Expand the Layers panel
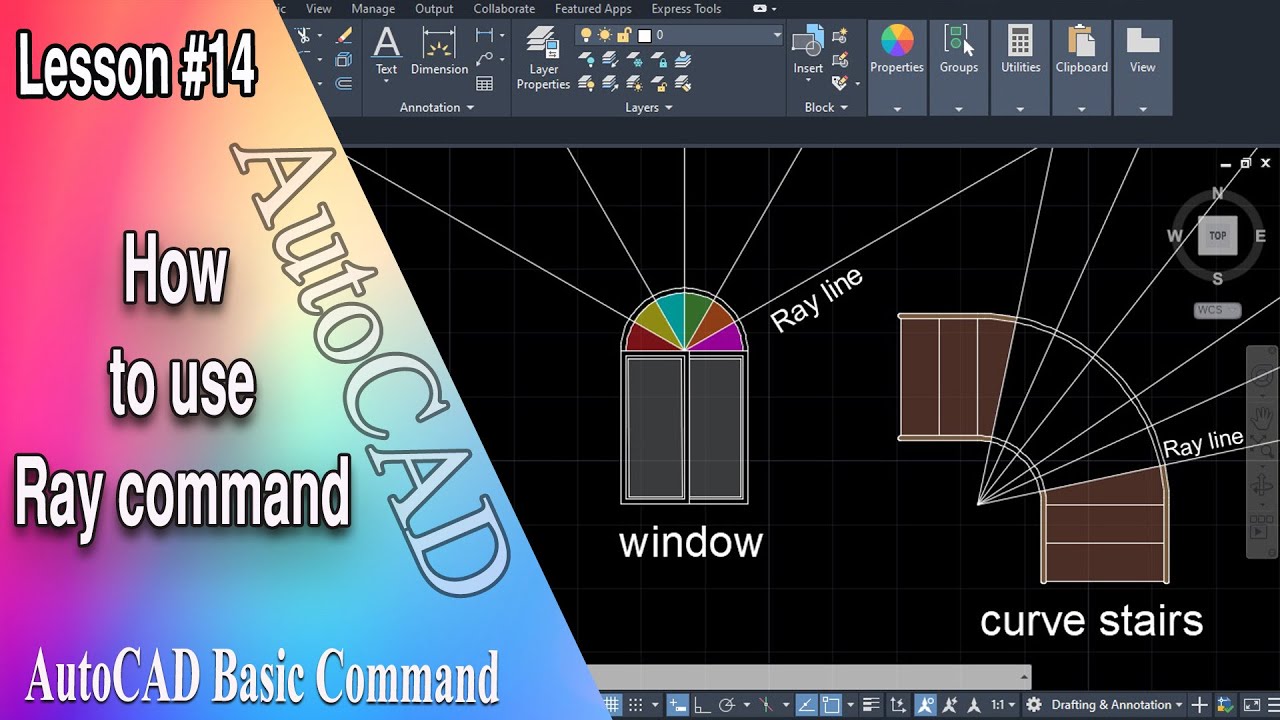 [x=649, y=107]
